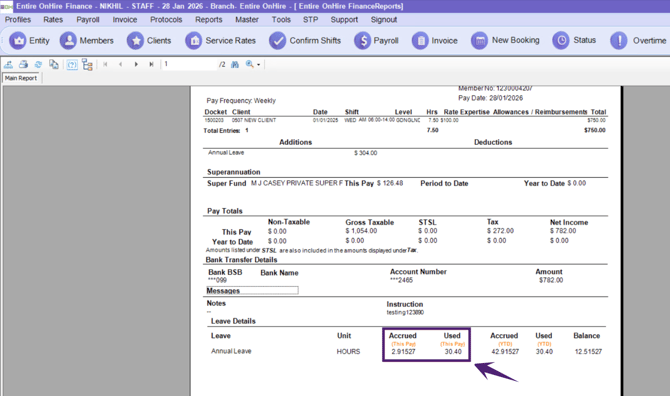Open the Rates menu
The image size is (670, 396).
(53, 20)
